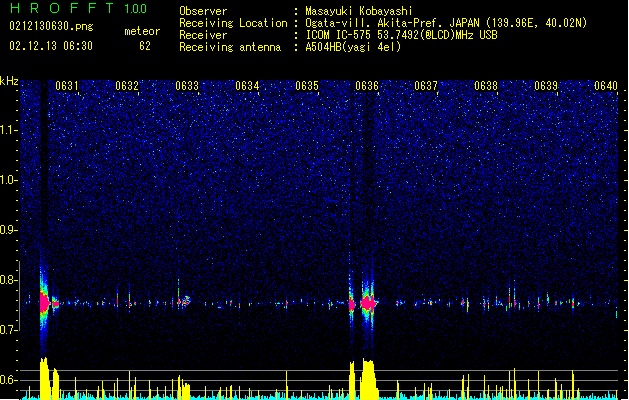Click the 0635 time marker
This screenshot has height=400, width=629.
307,86
